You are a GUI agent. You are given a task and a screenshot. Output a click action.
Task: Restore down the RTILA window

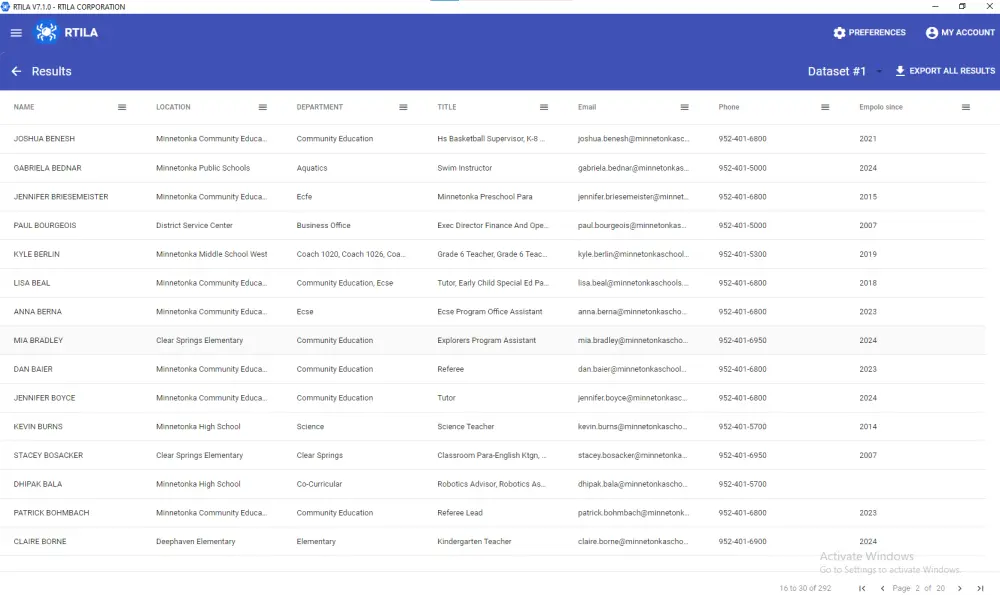[962, 6]
